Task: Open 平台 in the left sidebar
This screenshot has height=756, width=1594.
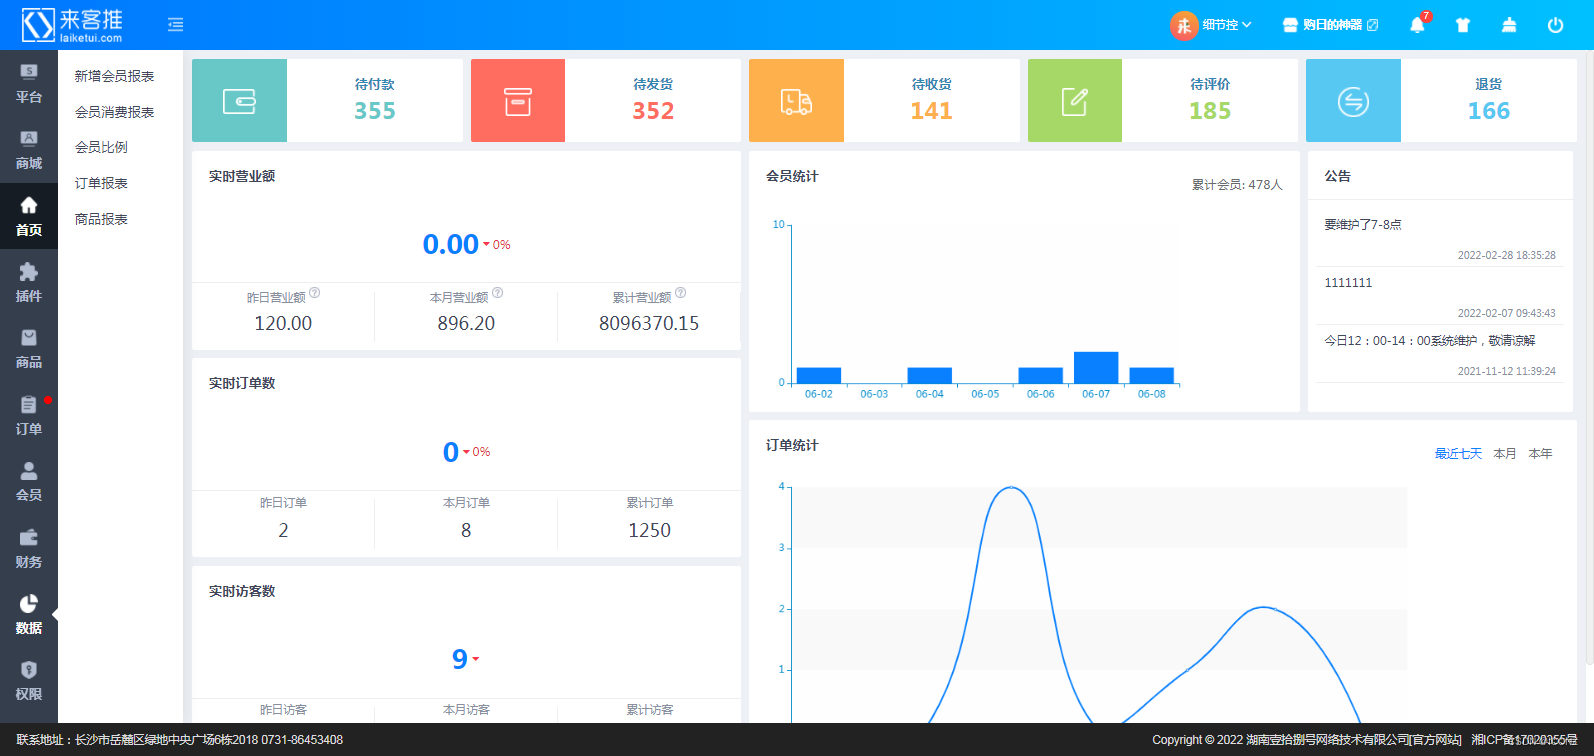Action: 29,84
